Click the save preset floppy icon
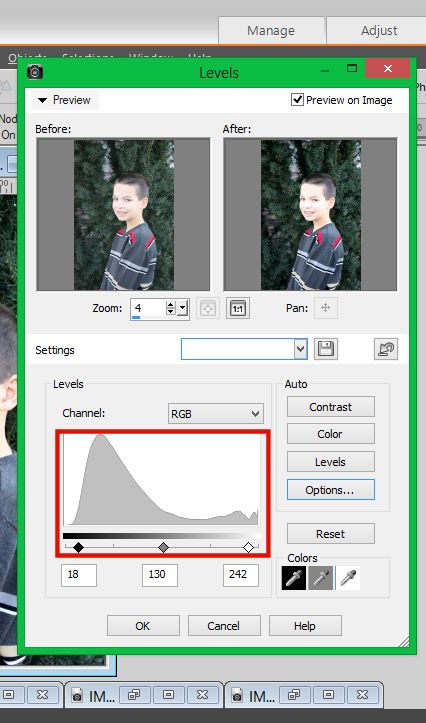The width and height of the screenshot is (426, 723). [x=326, y=350]
